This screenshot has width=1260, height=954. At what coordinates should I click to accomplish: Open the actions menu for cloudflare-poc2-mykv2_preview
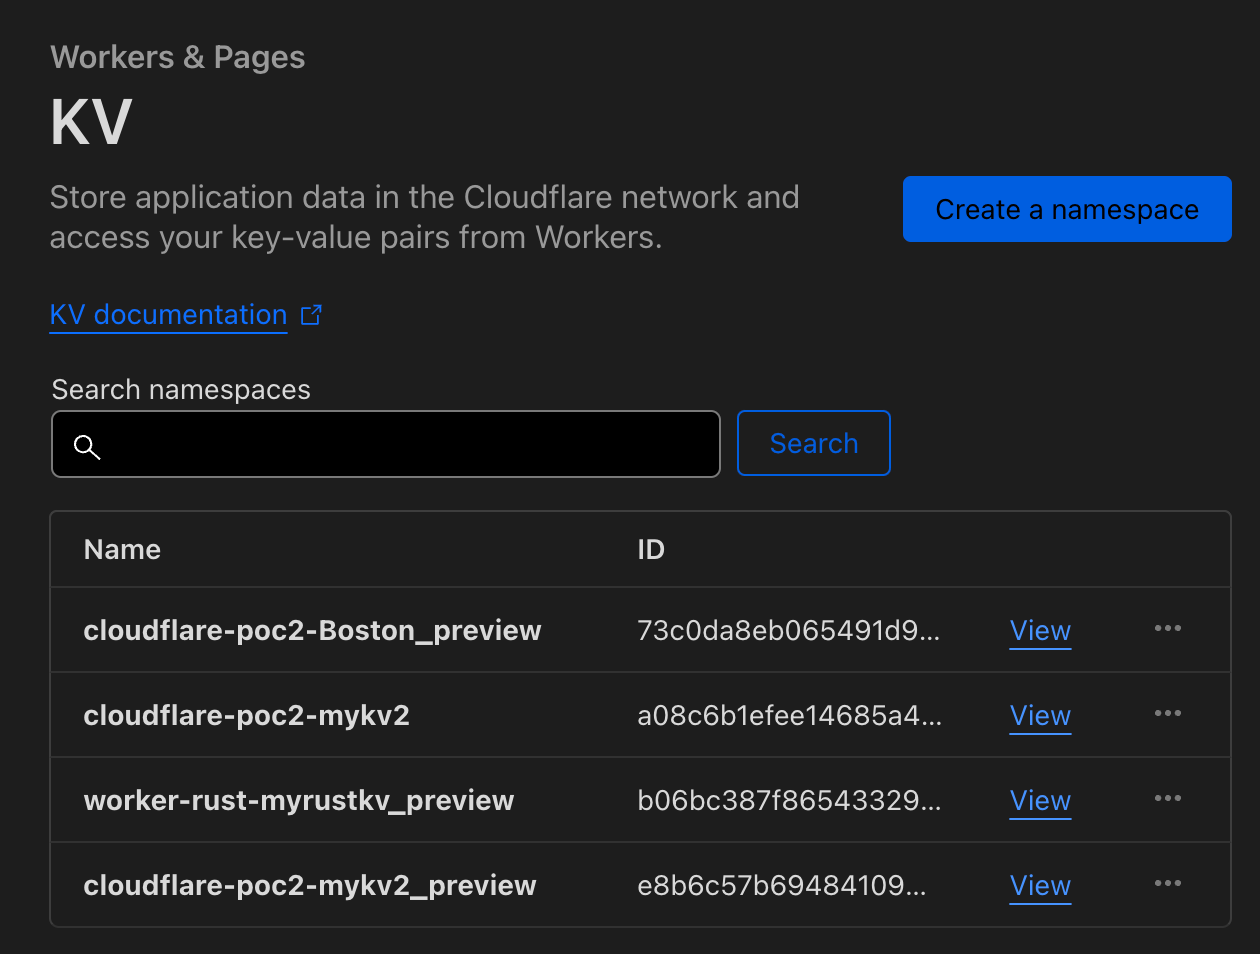(x=1168, y=883)
